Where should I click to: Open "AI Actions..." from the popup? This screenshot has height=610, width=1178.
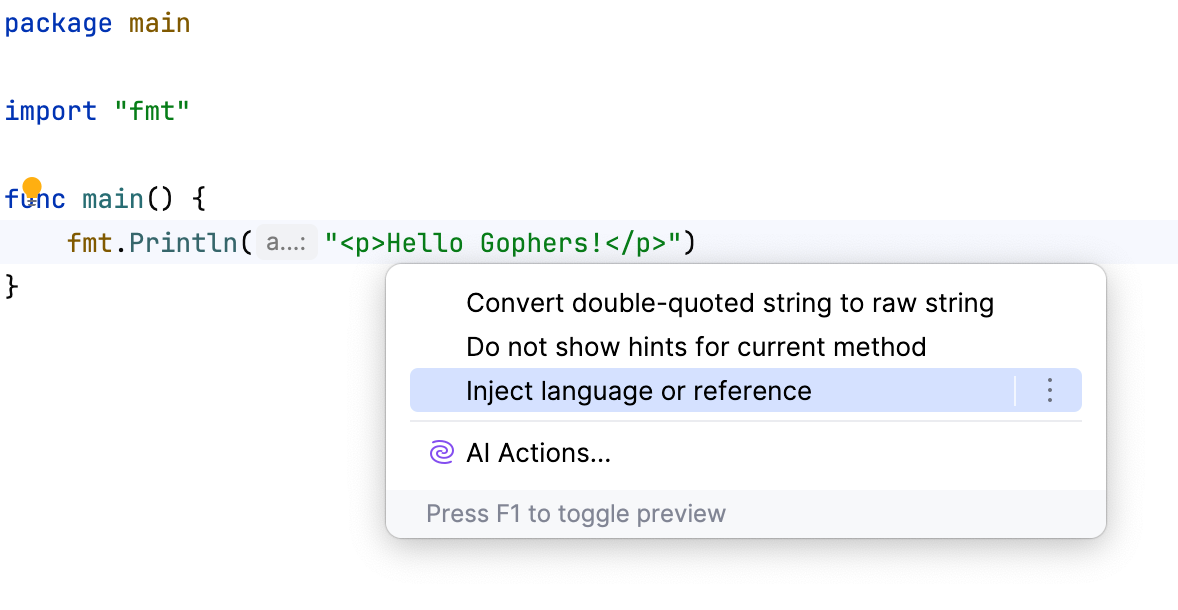(x=538, y=453)
